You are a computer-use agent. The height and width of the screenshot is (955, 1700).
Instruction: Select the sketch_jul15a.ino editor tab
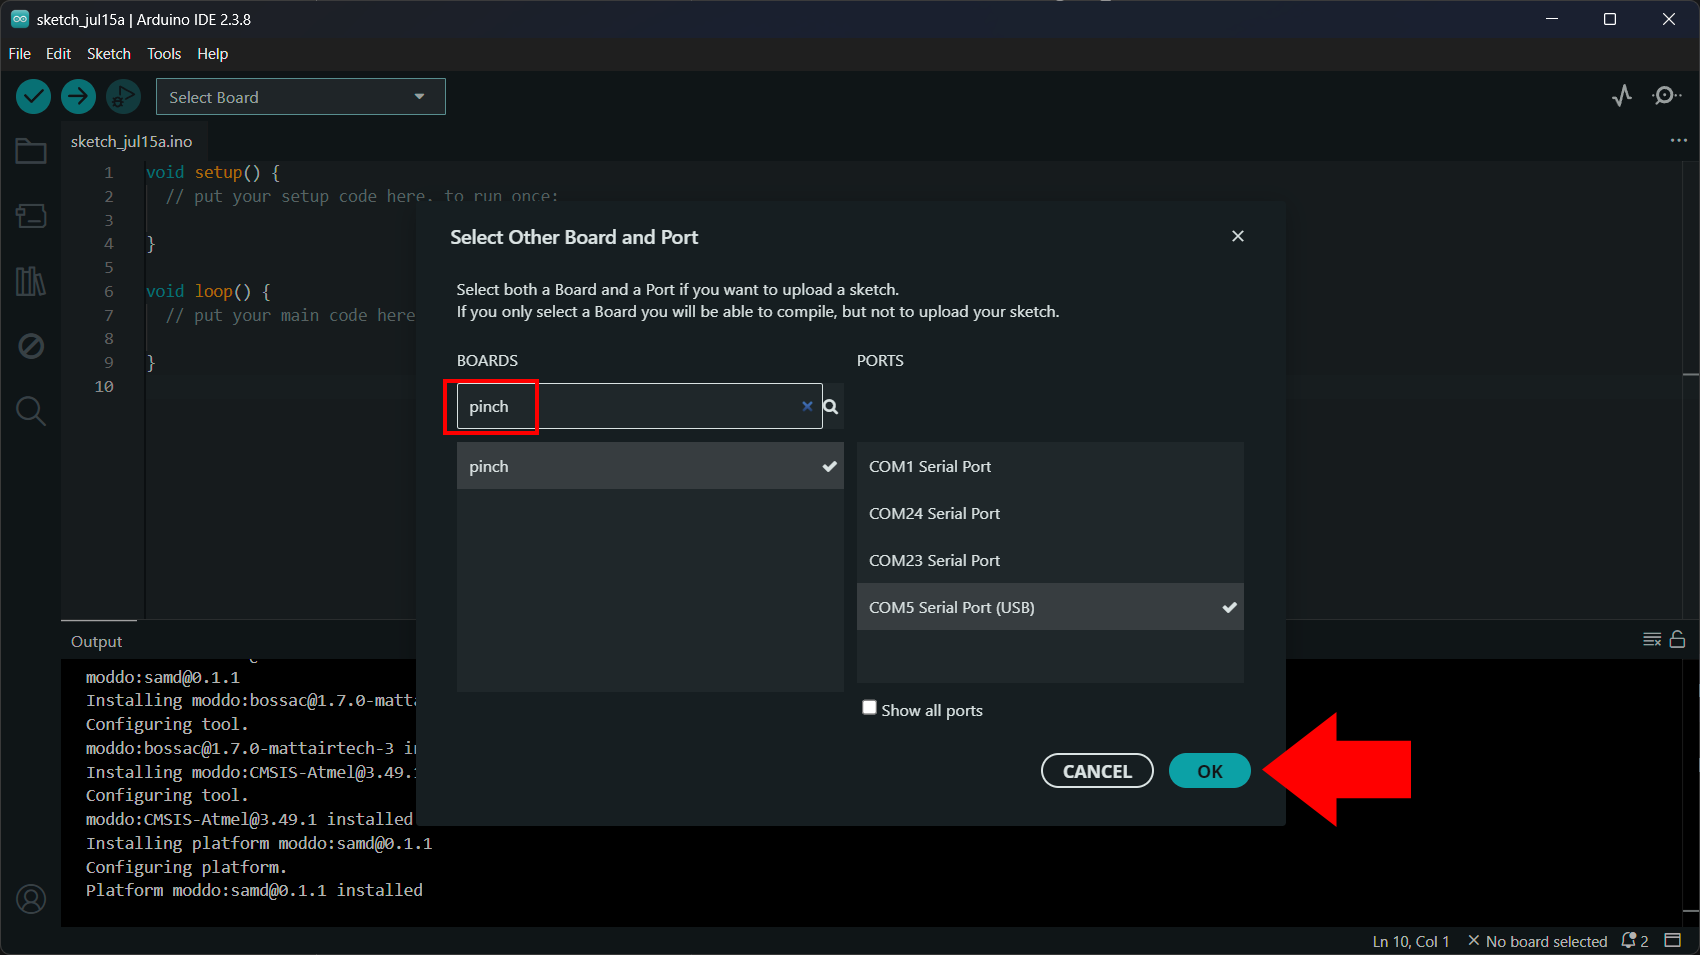pos(132,142)
